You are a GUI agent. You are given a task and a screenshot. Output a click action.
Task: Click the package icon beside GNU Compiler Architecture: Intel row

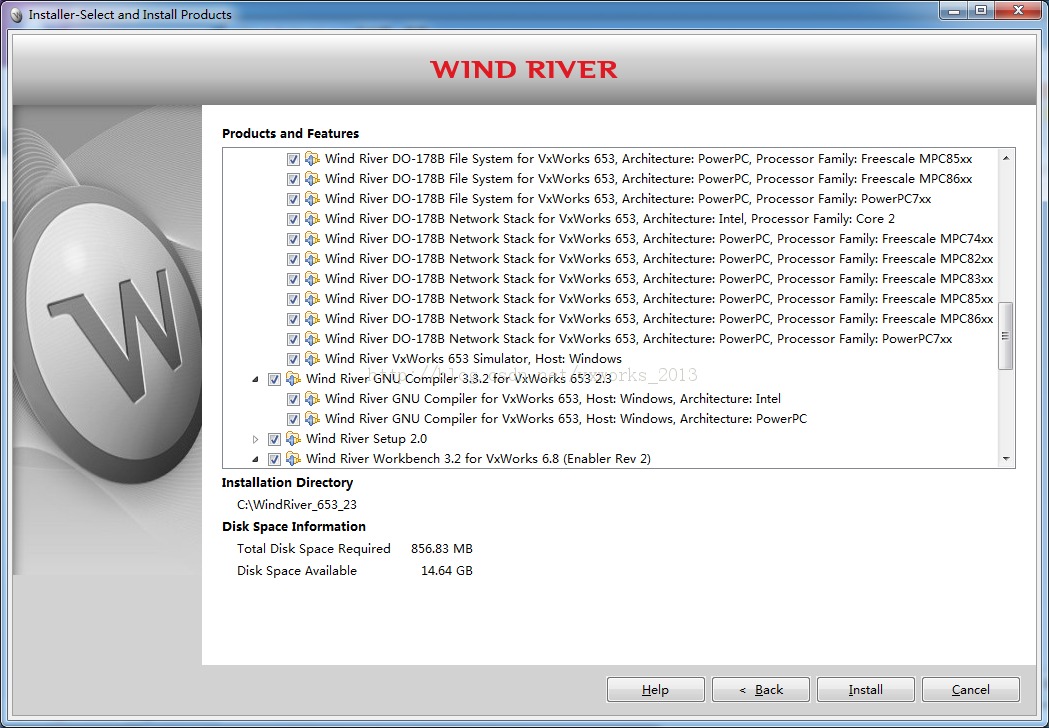[312, 399]
